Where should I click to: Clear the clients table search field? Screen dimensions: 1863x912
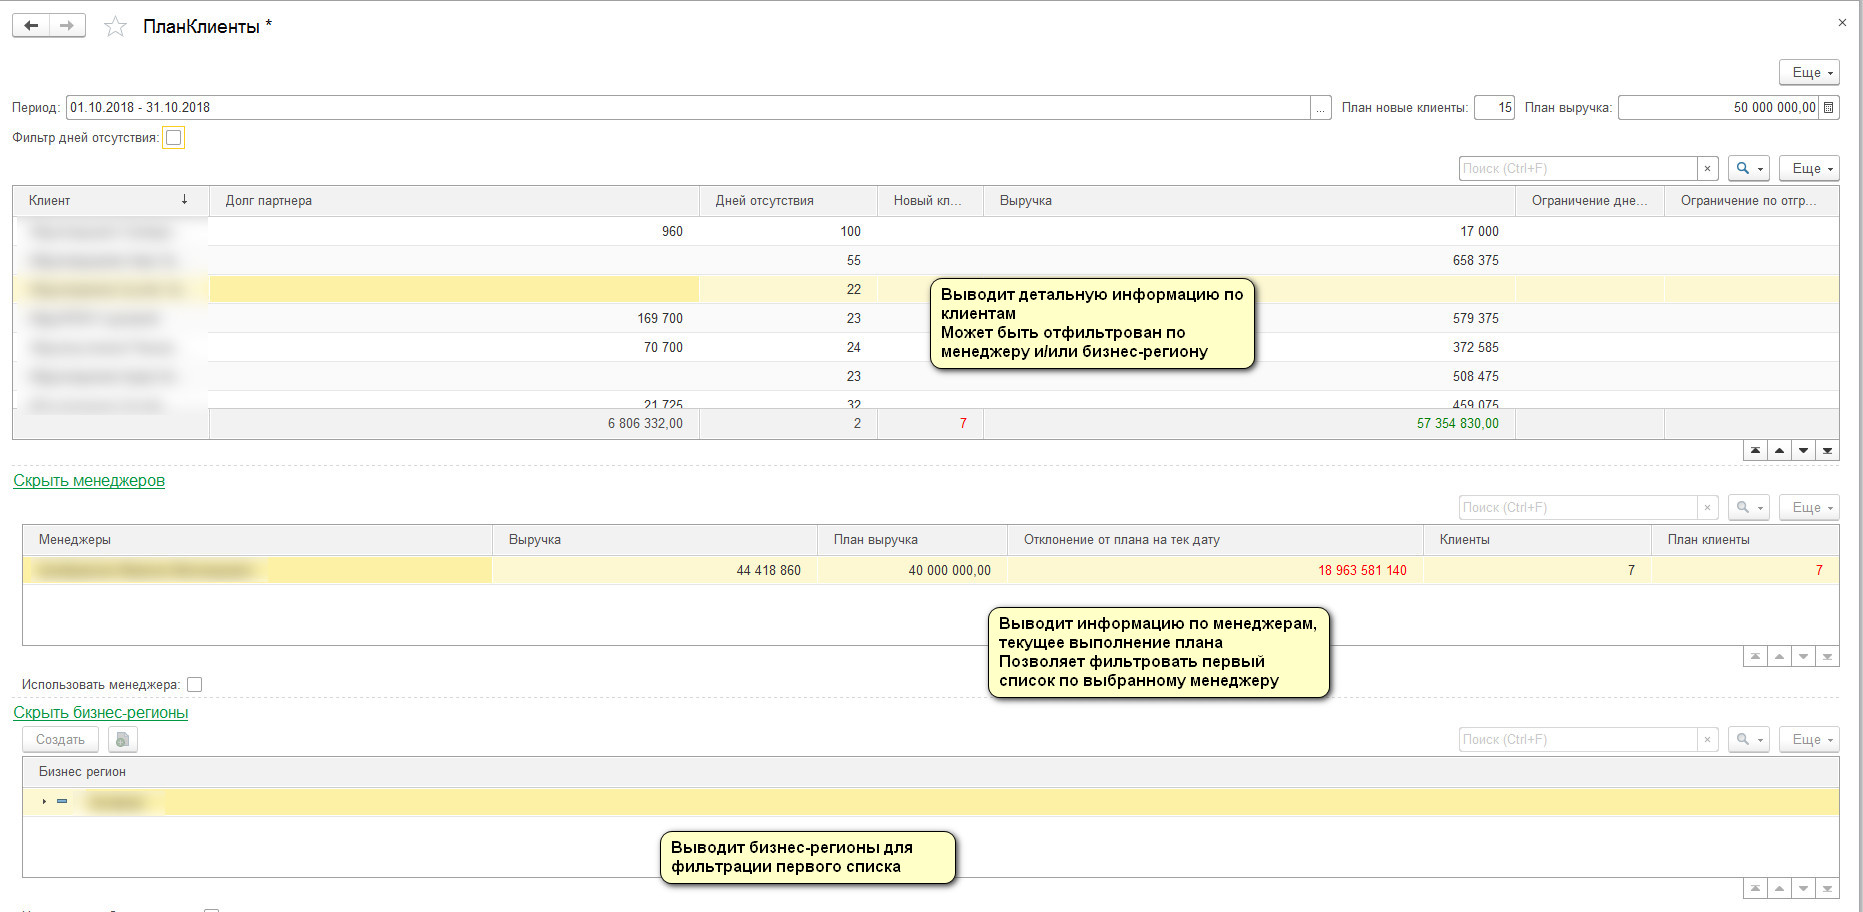coord(1707,169)
